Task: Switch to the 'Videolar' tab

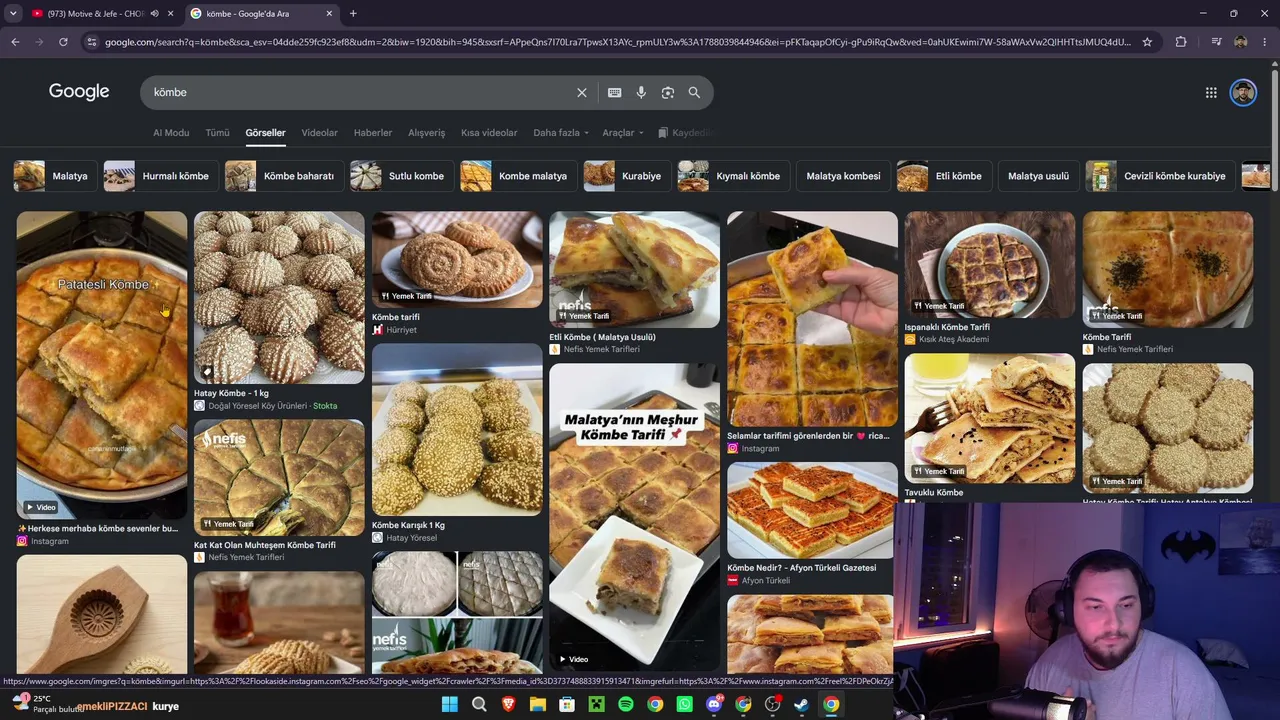Action: click(319, 133)
